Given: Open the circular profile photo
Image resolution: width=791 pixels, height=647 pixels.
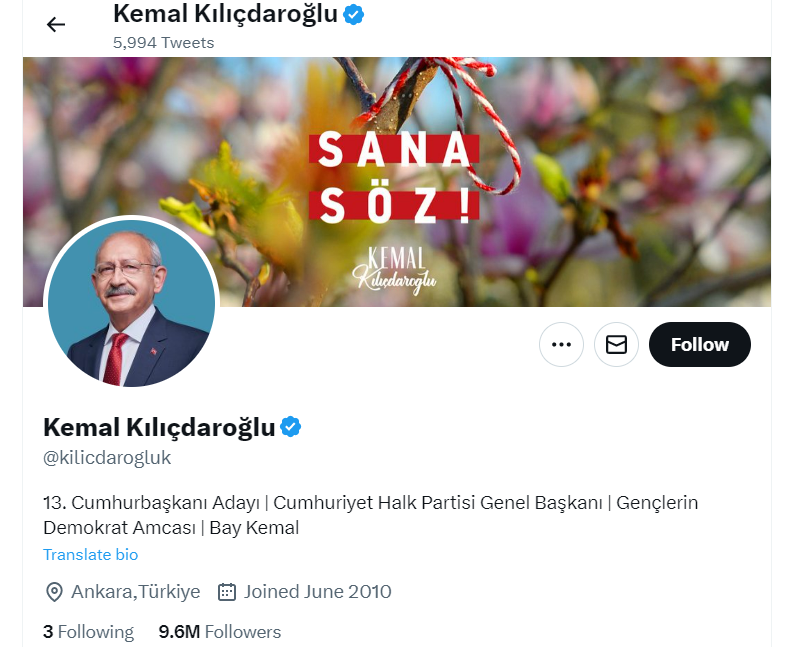Looking at the screenshot, I should tap(131, 303).
